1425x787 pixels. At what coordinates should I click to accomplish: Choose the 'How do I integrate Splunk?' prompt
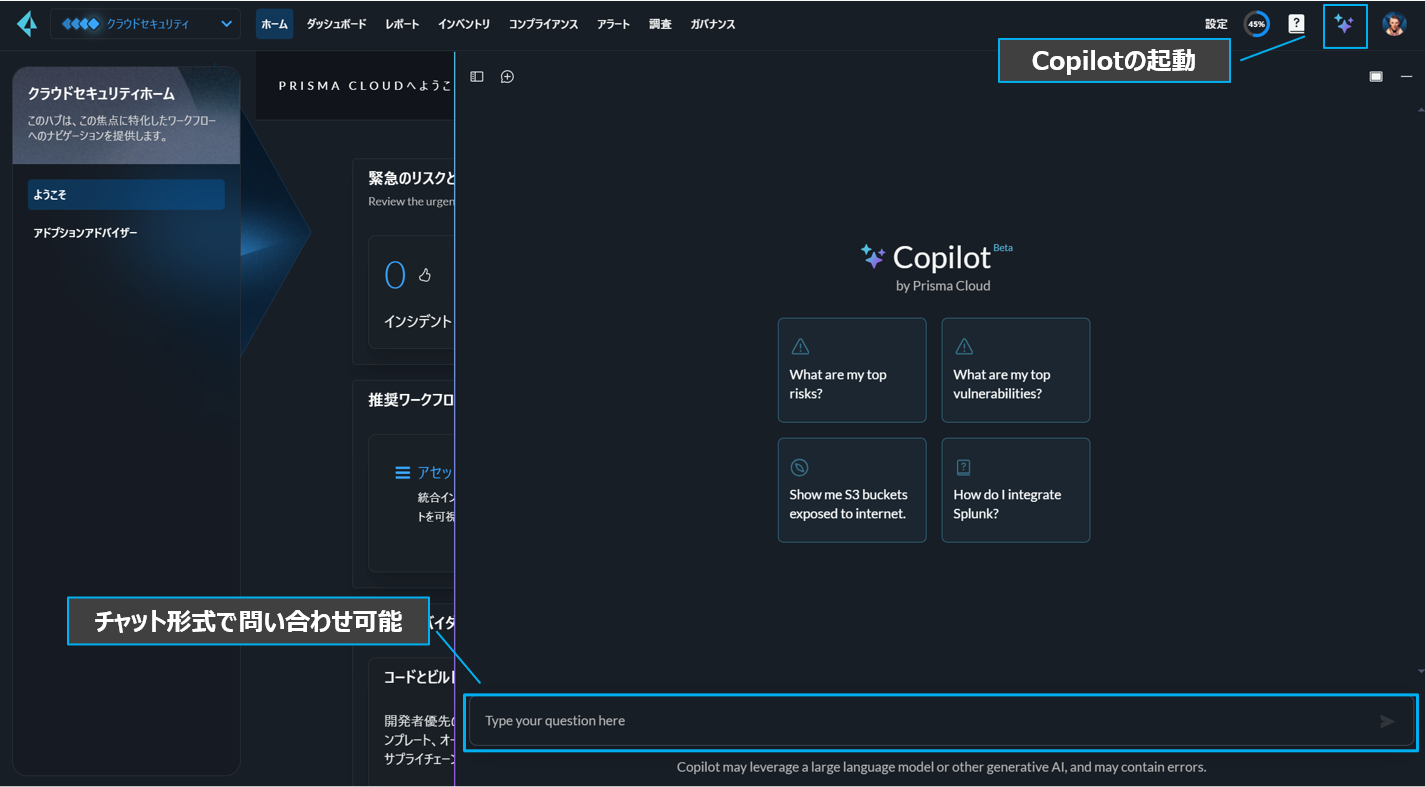click(1015, 490)
